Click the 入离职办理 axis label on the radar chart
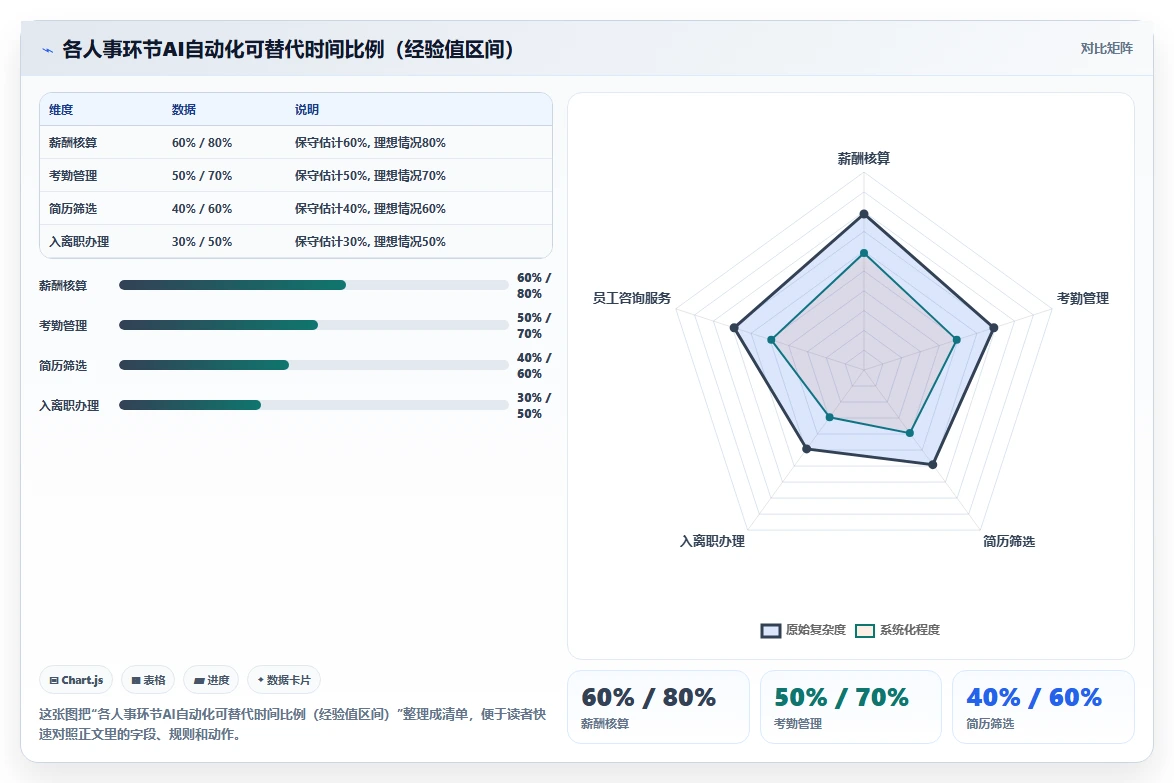1174x783 pixels. [x=712, y=540]
